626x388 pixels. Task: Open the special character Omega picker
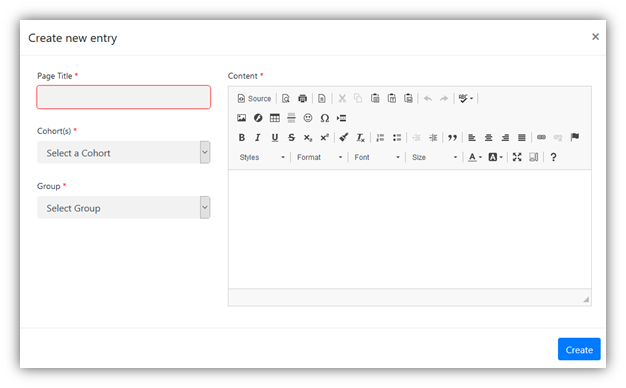pyautogui.click(x=325, y=118)
